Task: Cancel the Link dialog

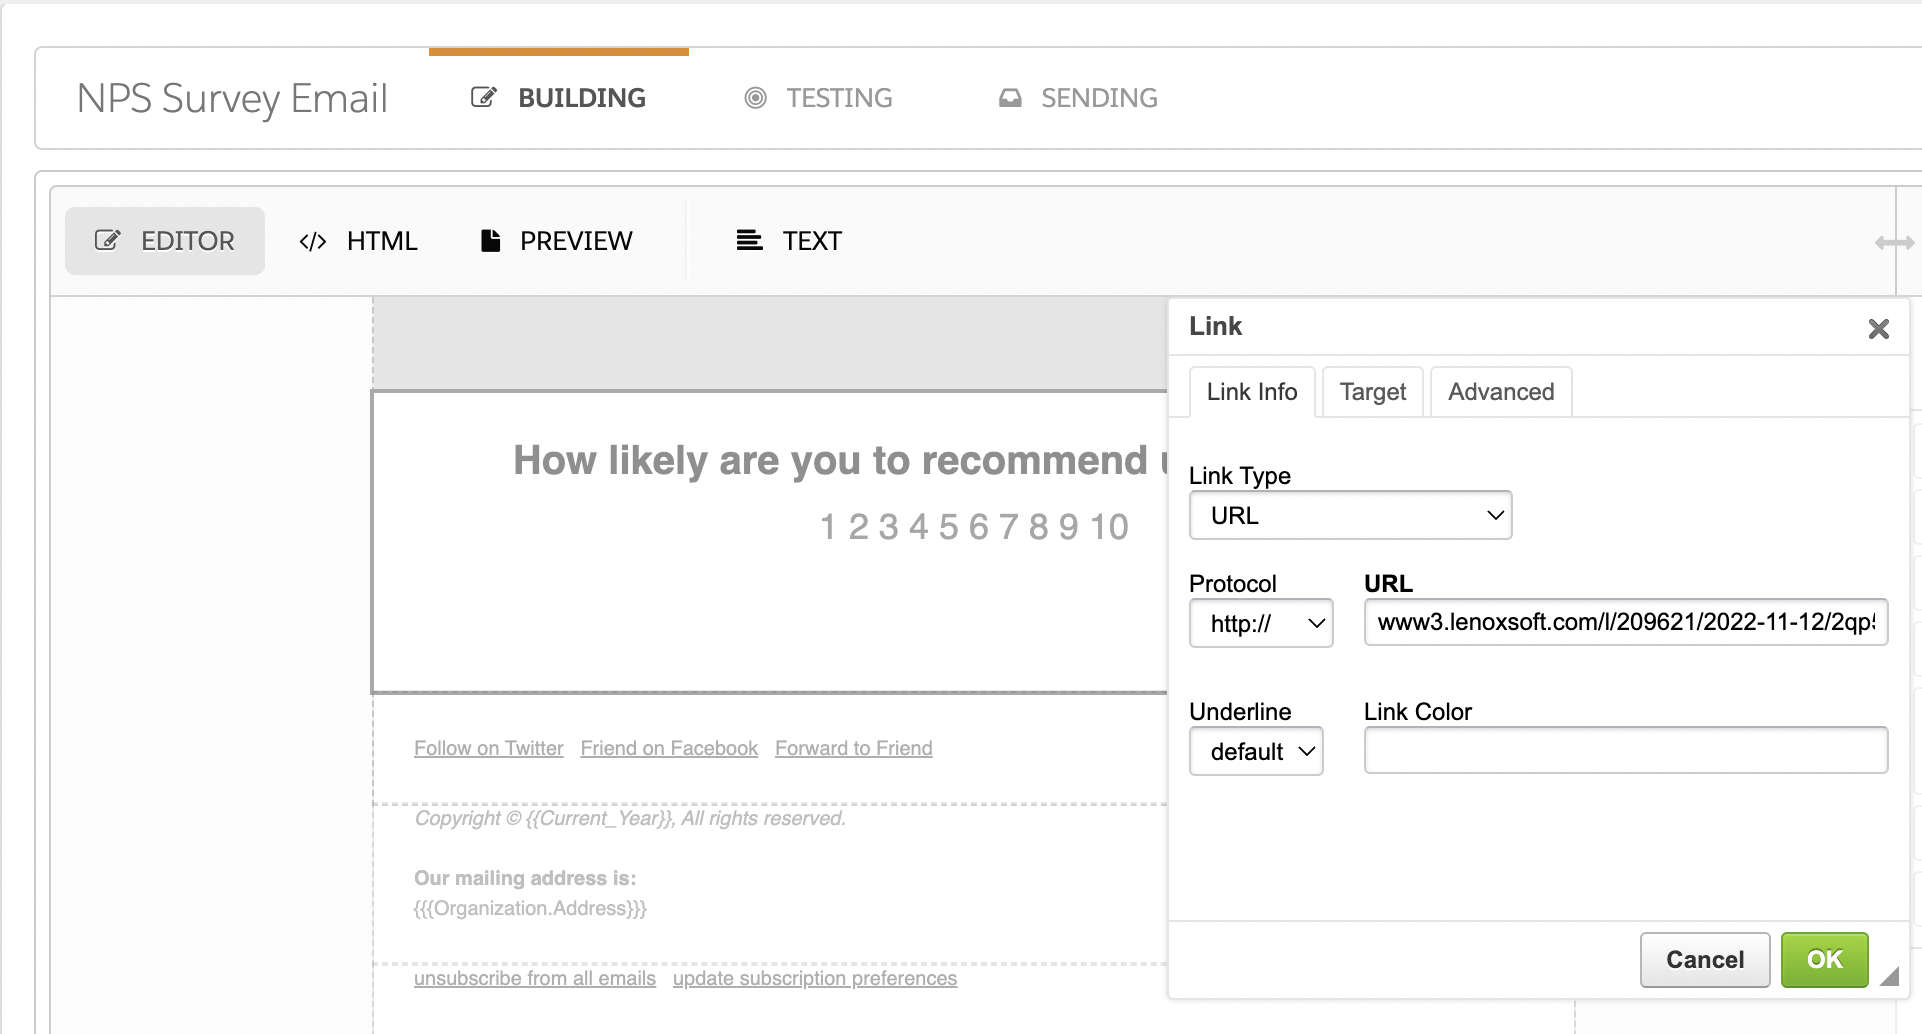Action: pos(1705,960)
